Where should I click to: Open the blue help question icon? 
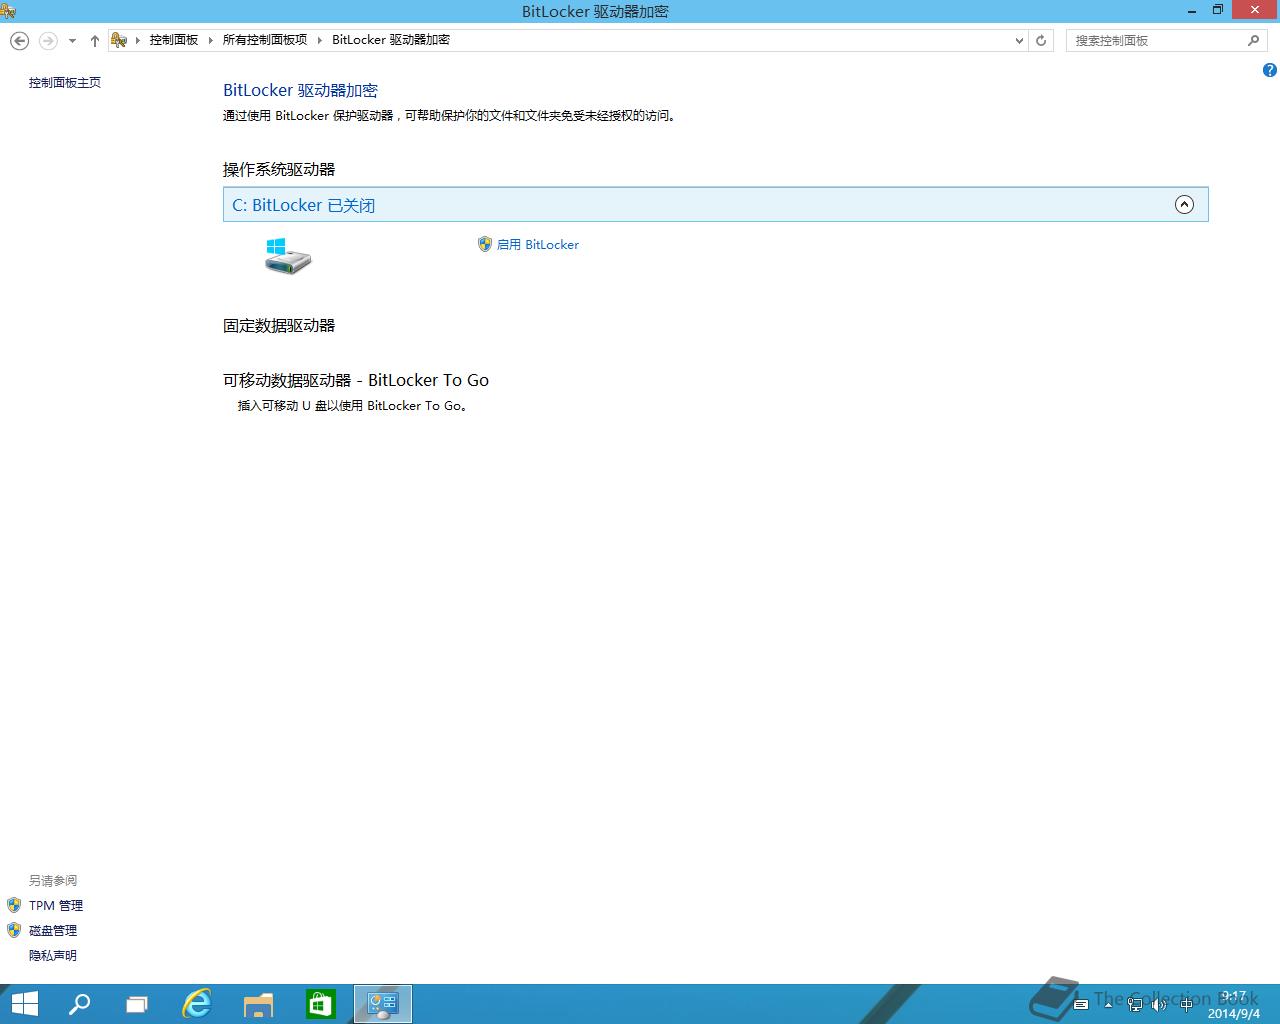(1269, 70)
